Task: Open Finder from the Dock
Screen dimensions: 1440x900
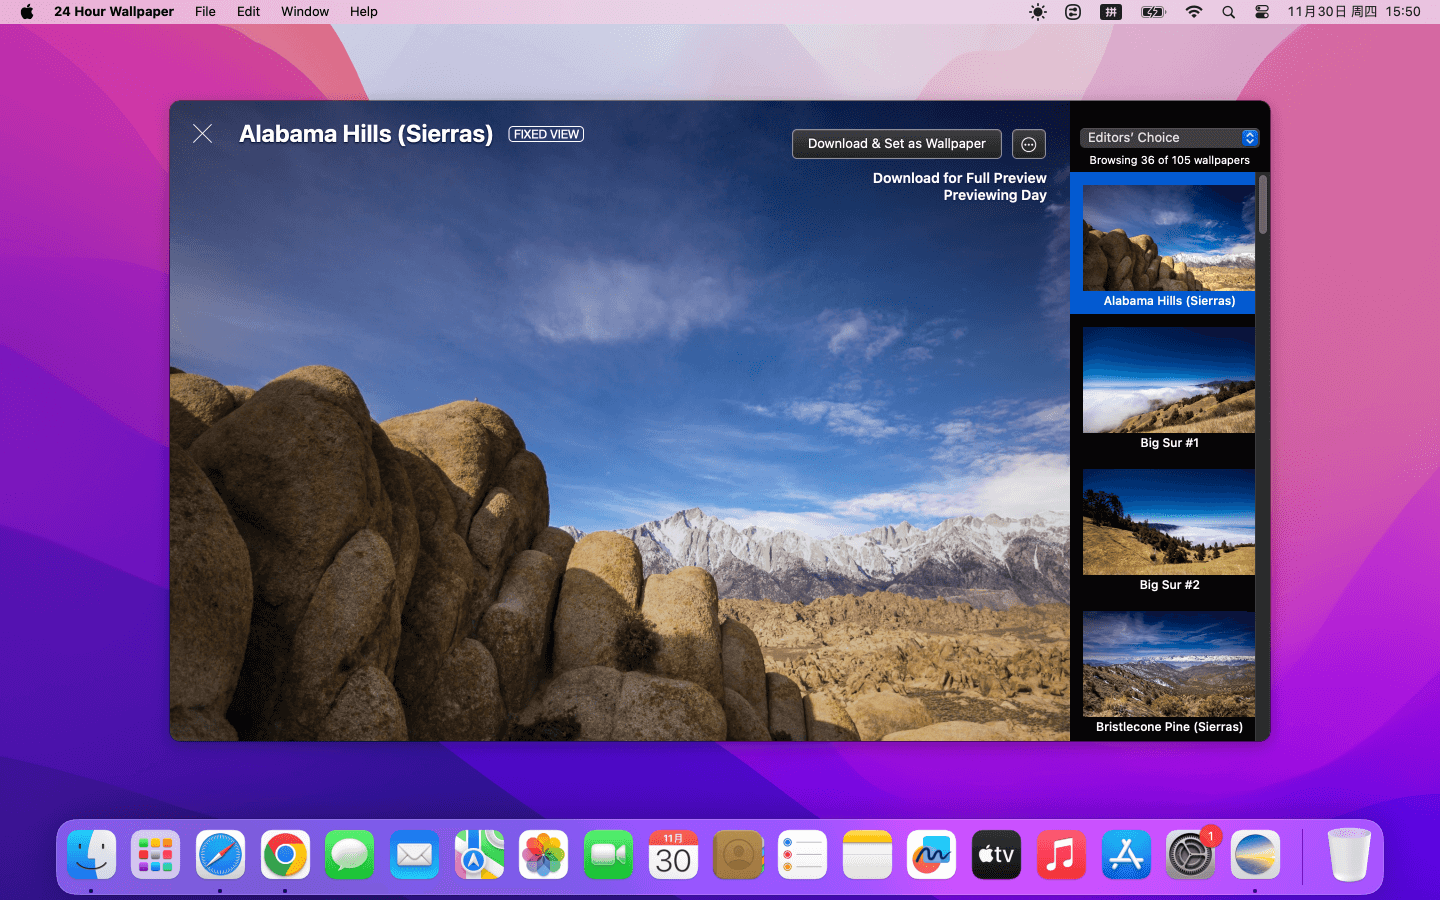Action: [91, 855]
